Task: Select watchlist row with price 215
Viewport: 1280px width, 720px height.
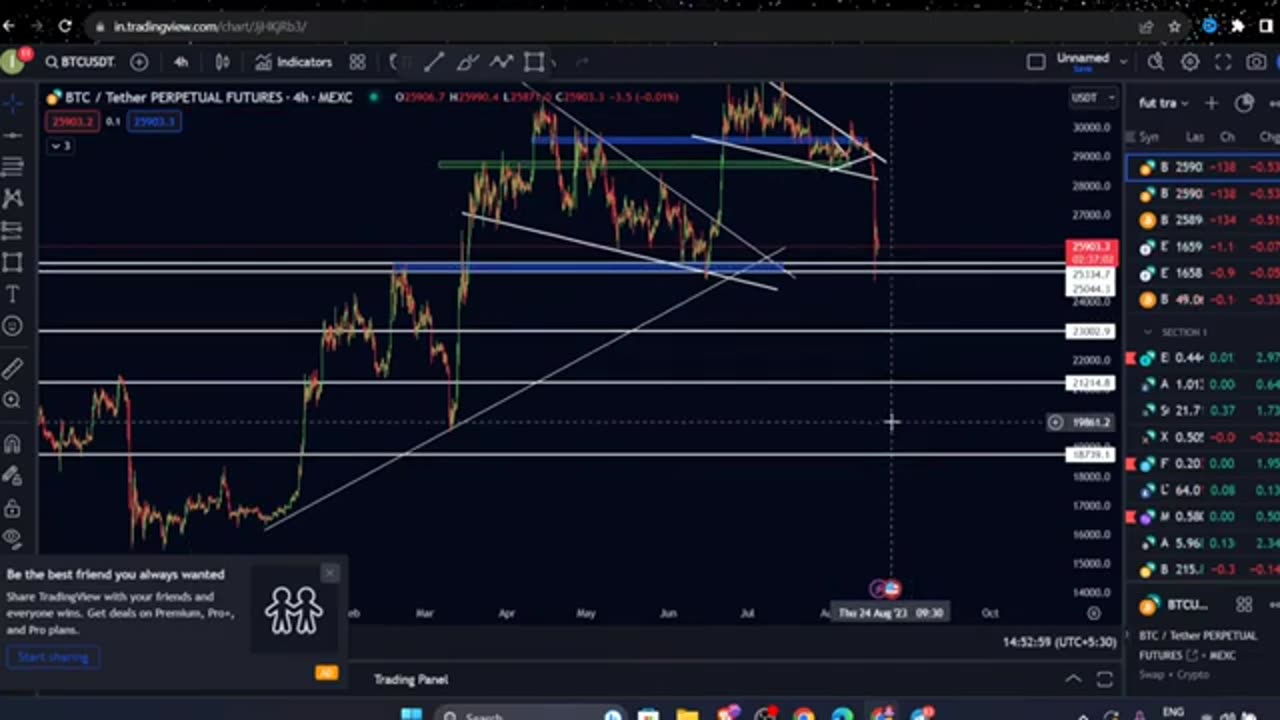Action: [1203, 569]
